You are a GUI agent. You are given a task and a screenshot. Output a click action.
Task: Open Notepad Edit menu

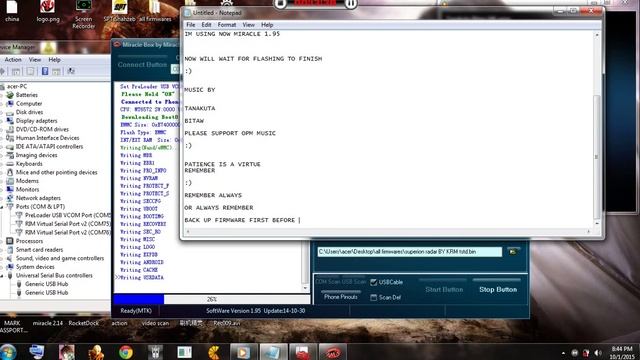206,24
